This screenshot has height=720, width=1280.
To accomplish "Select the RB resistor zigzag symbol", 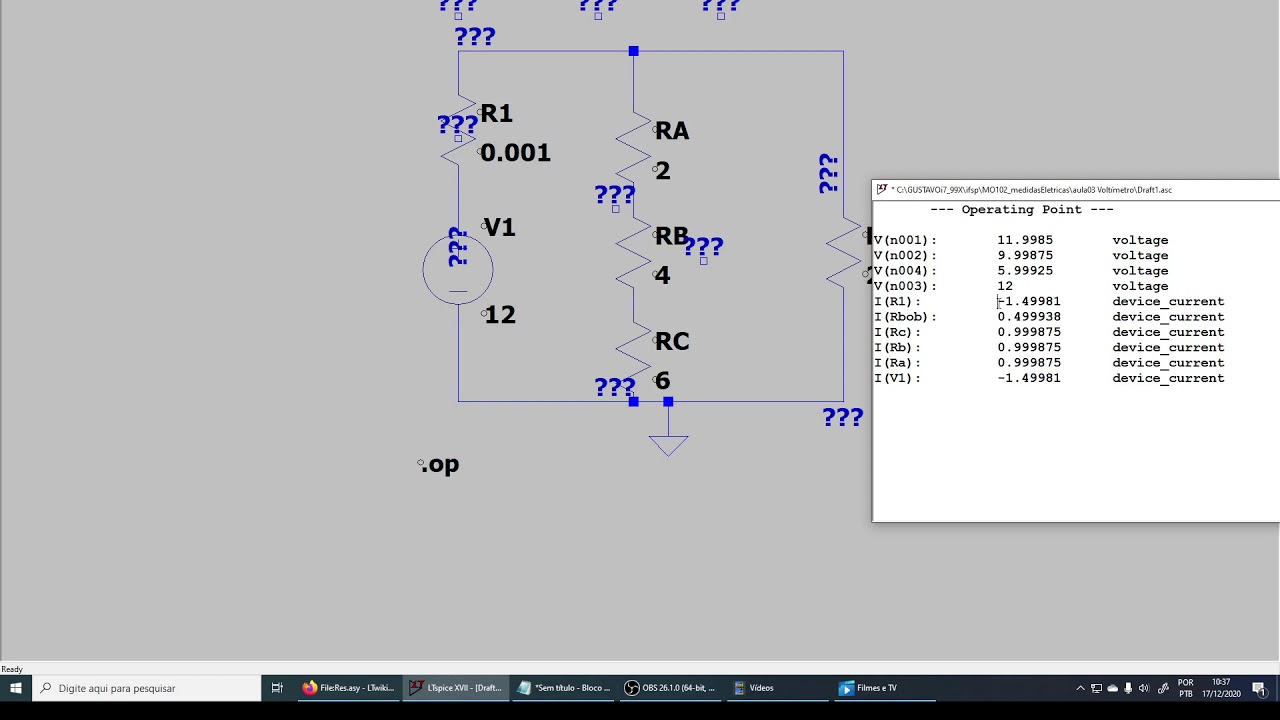I will 633,251.
